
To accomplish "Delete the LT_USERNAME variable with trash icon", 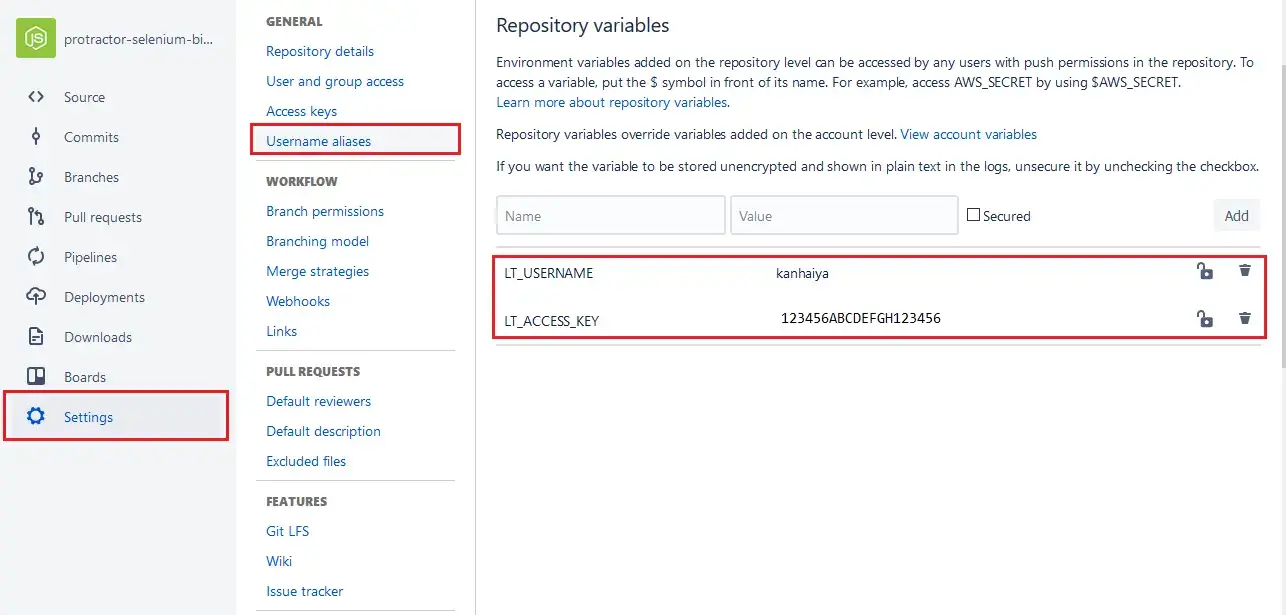I will point(1244,270).
